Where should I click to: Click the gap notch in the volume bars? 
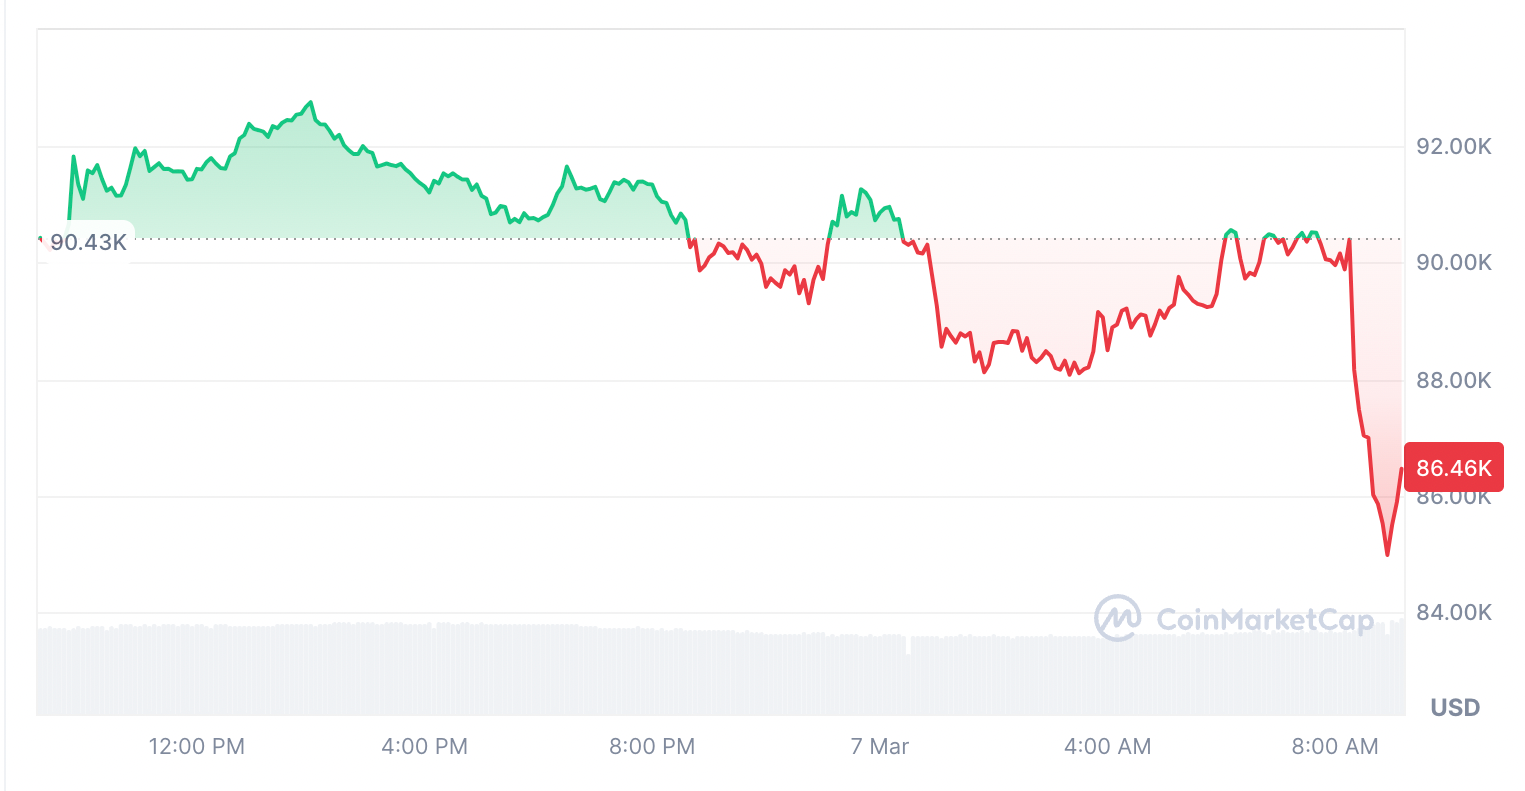[908, 646]
